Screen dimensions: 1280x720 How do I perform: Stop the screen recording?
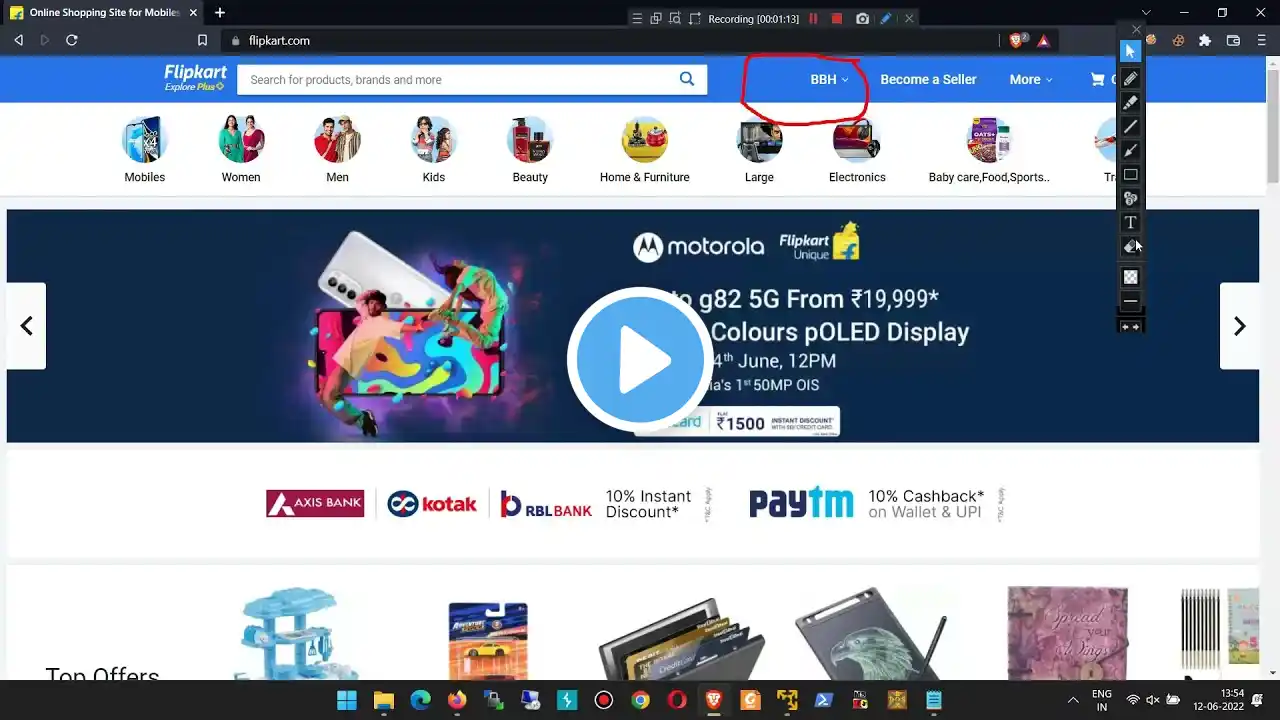[x=837, y=19]
